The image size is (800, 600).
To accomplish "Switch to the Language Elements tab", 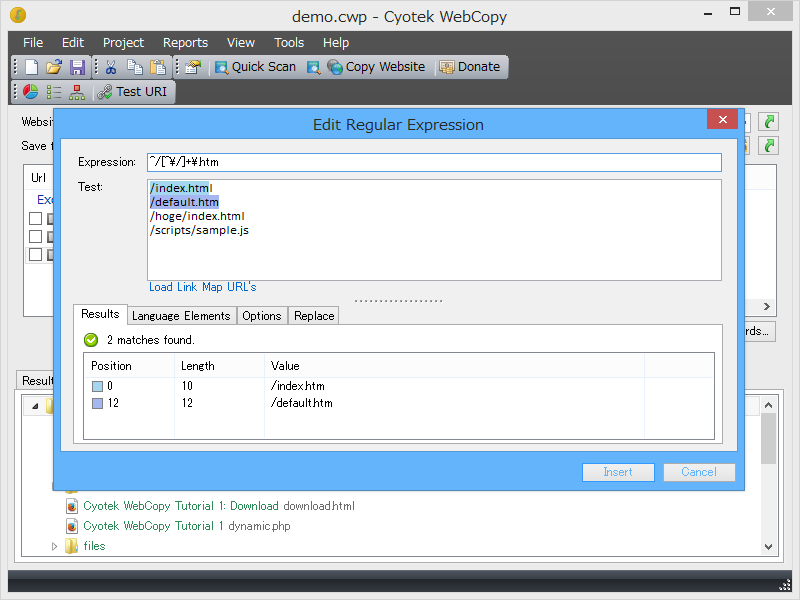I will tap(181, 316).
